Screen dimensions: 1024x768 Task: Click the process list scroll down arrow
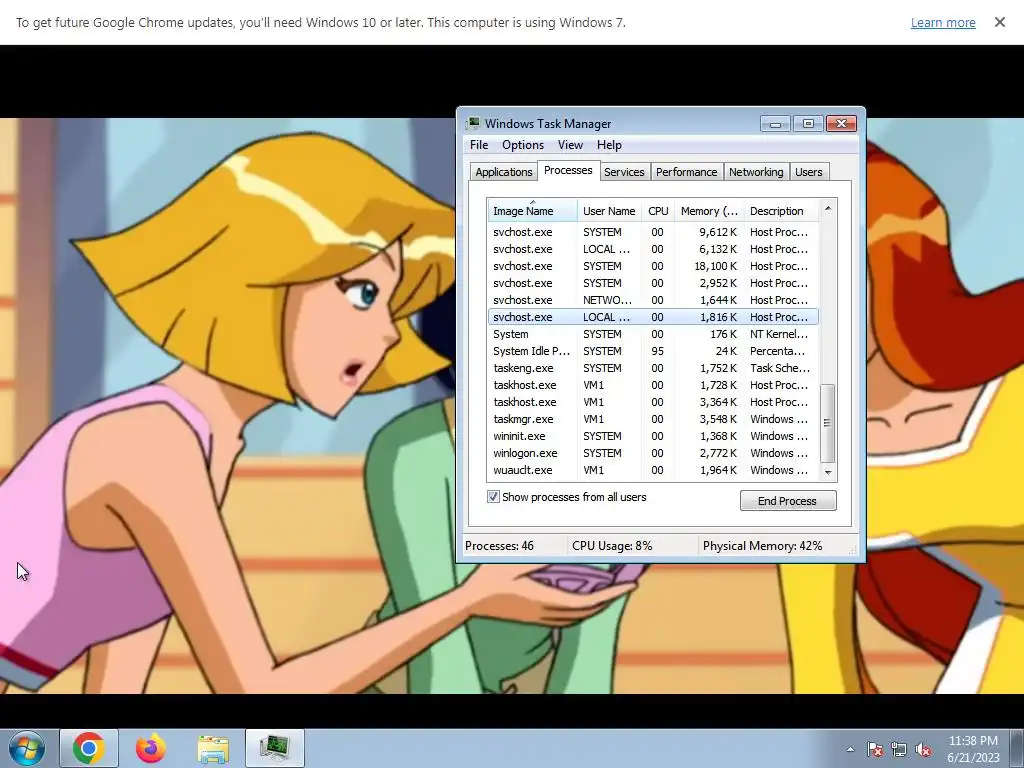point(828,472)
